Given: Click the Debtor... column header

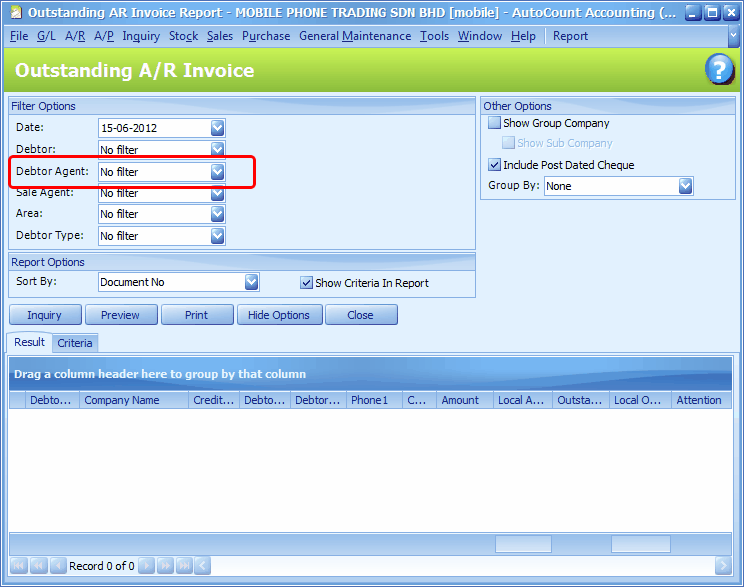Looking at the screenshot, I should coord(318,400).
